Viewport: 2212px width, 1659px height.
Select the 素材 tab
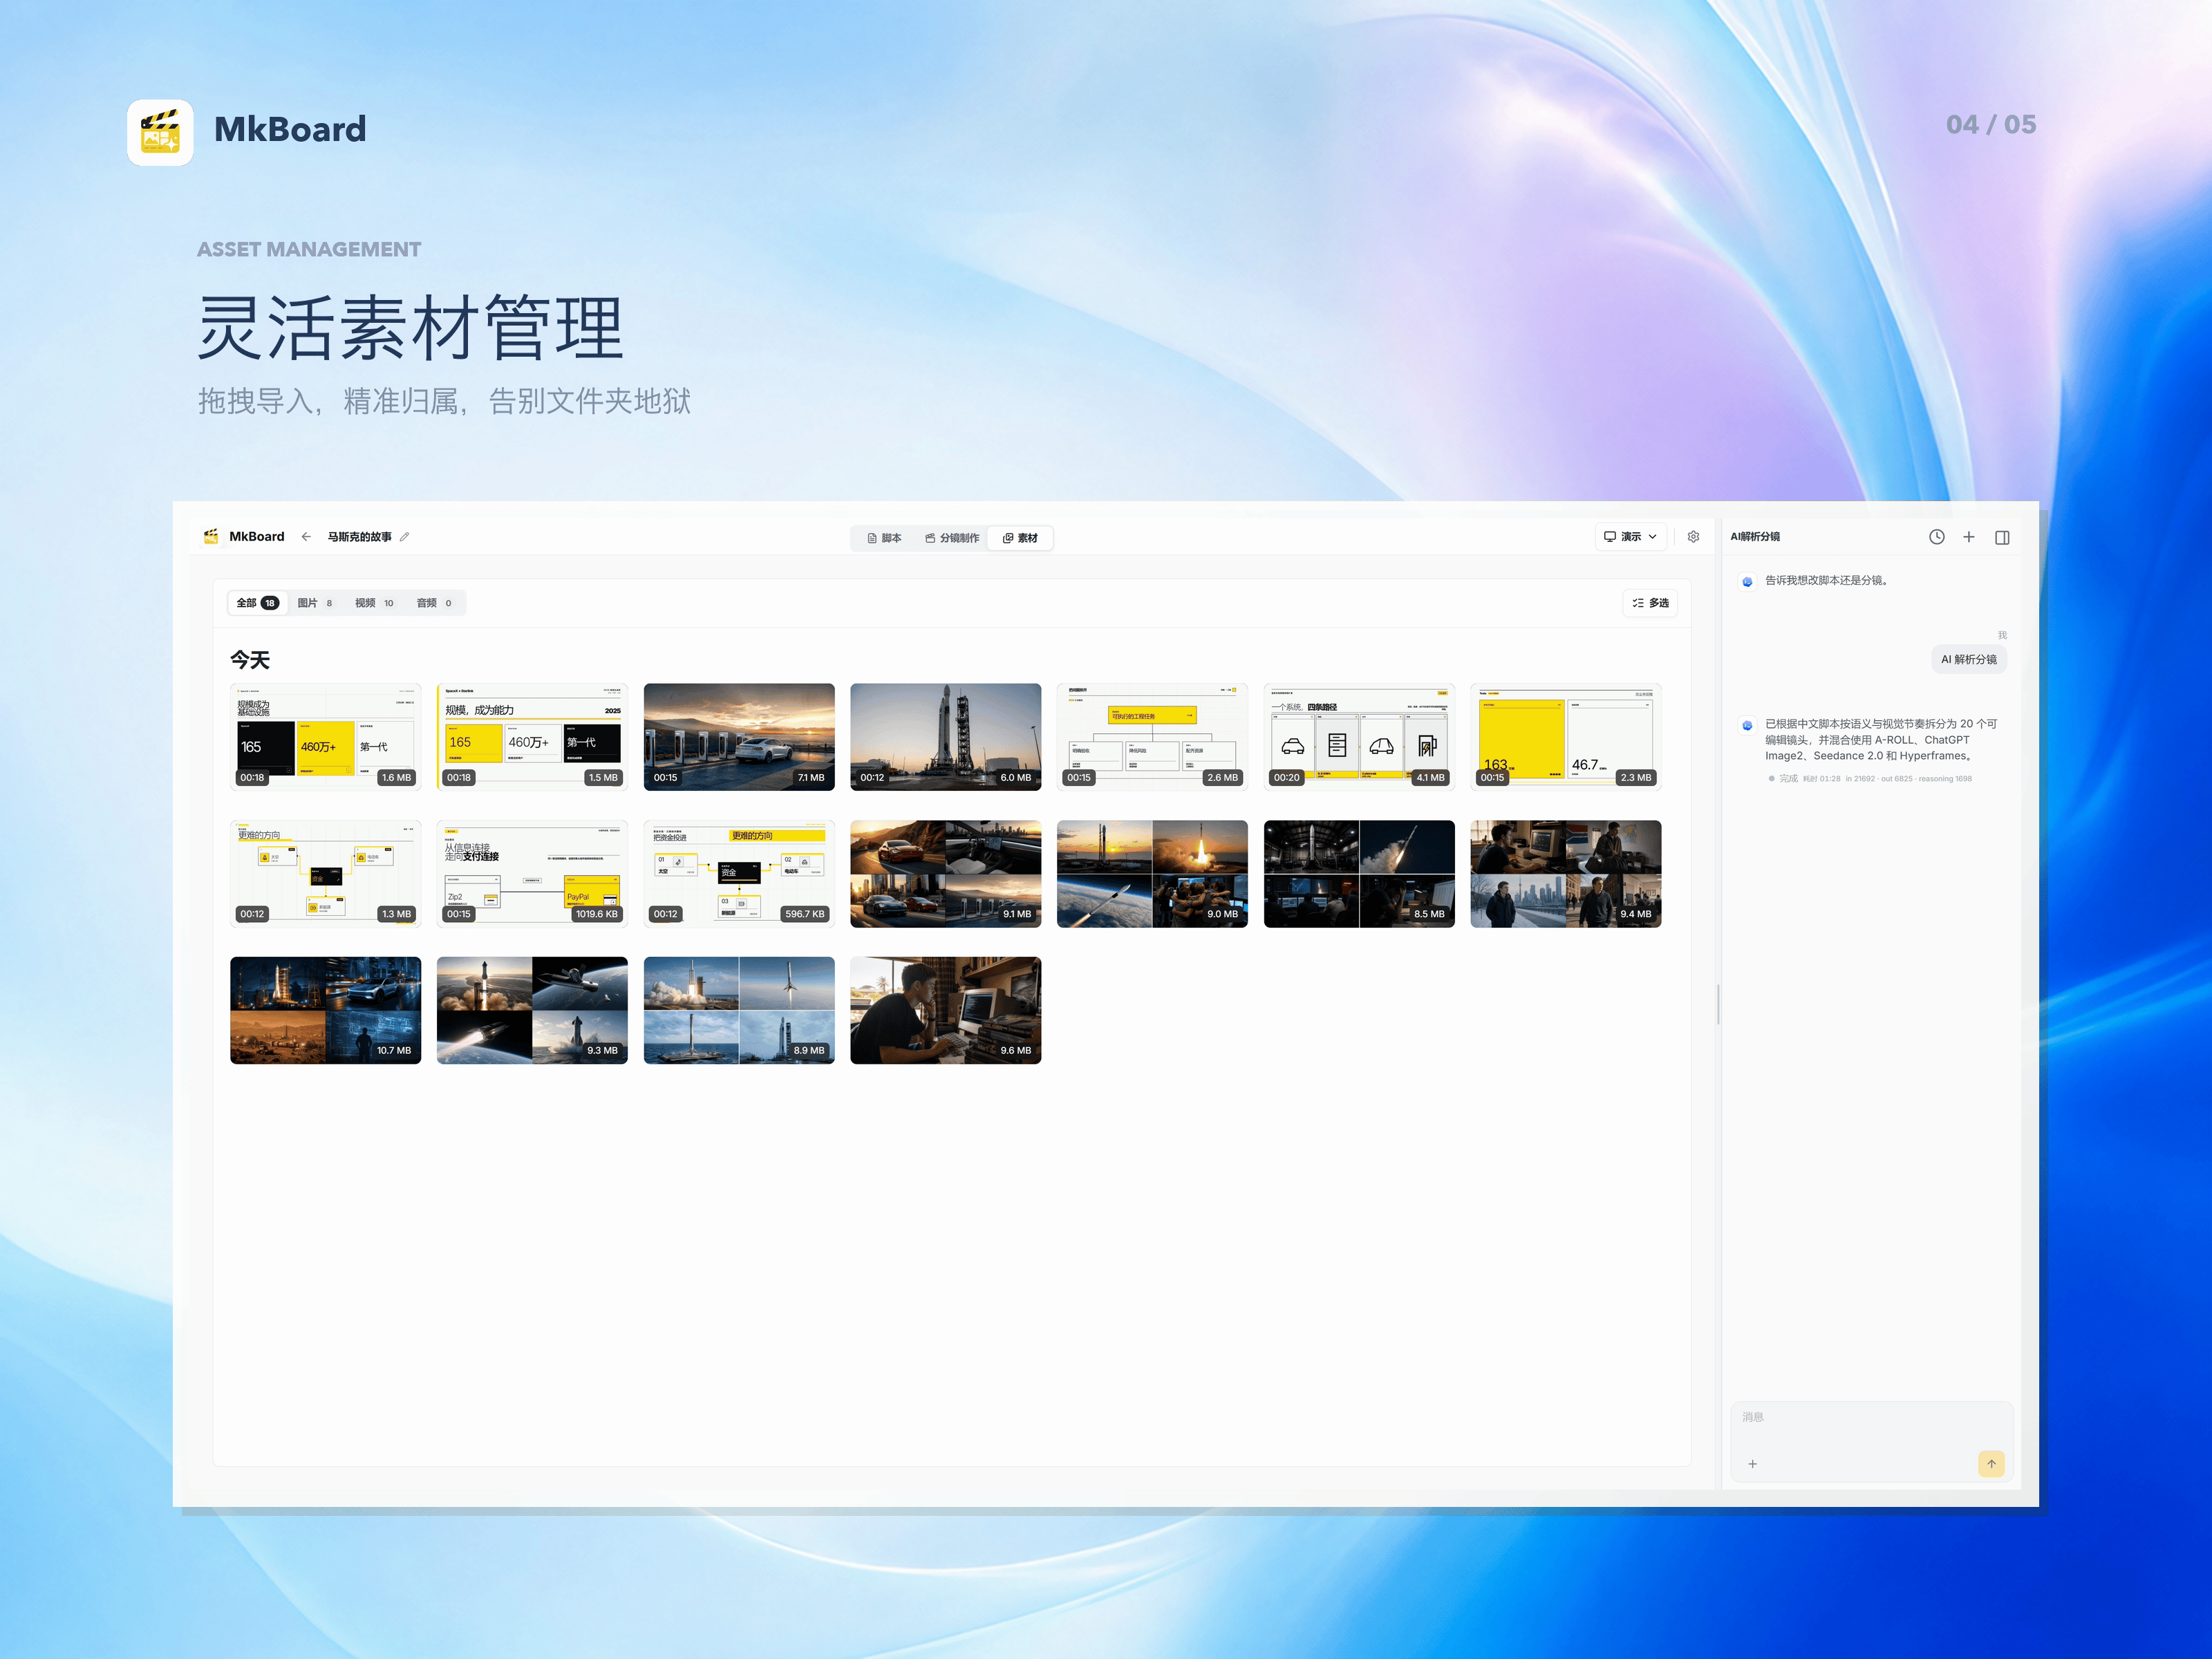pos(1020,538)
